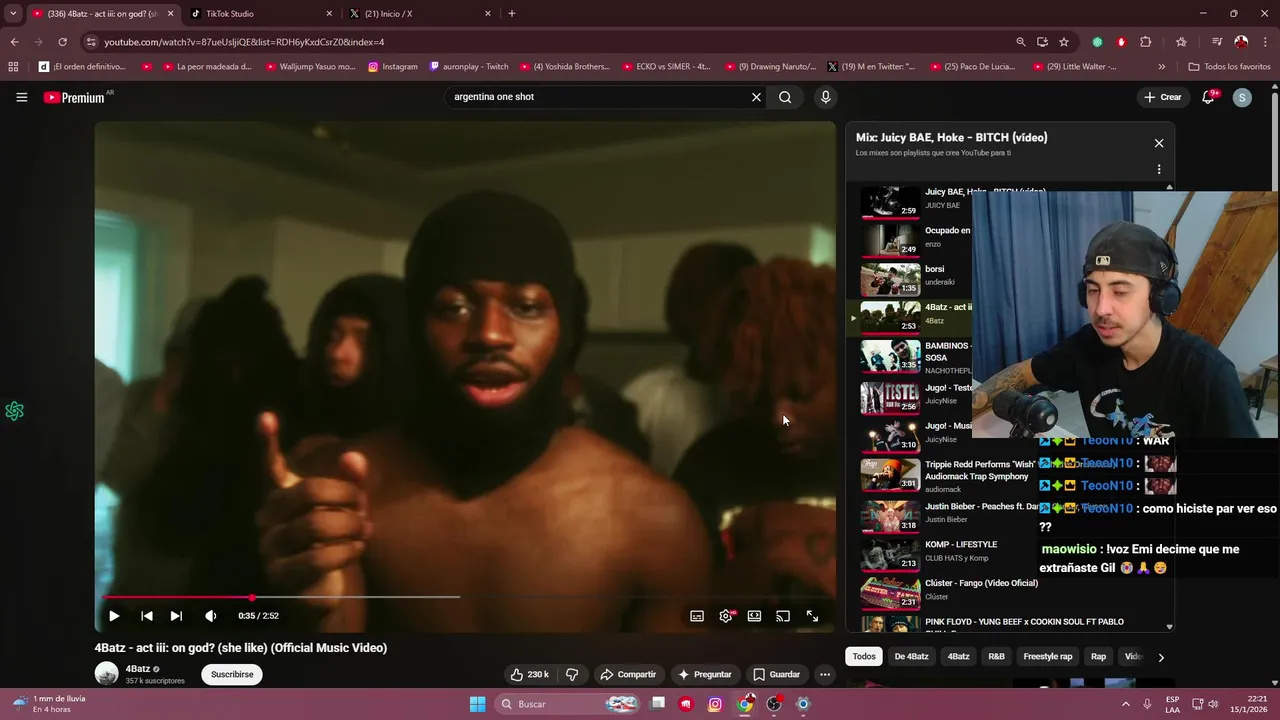1280x720 pixels.
Task: Go to previous video in playlist
Action: (146, 616)
